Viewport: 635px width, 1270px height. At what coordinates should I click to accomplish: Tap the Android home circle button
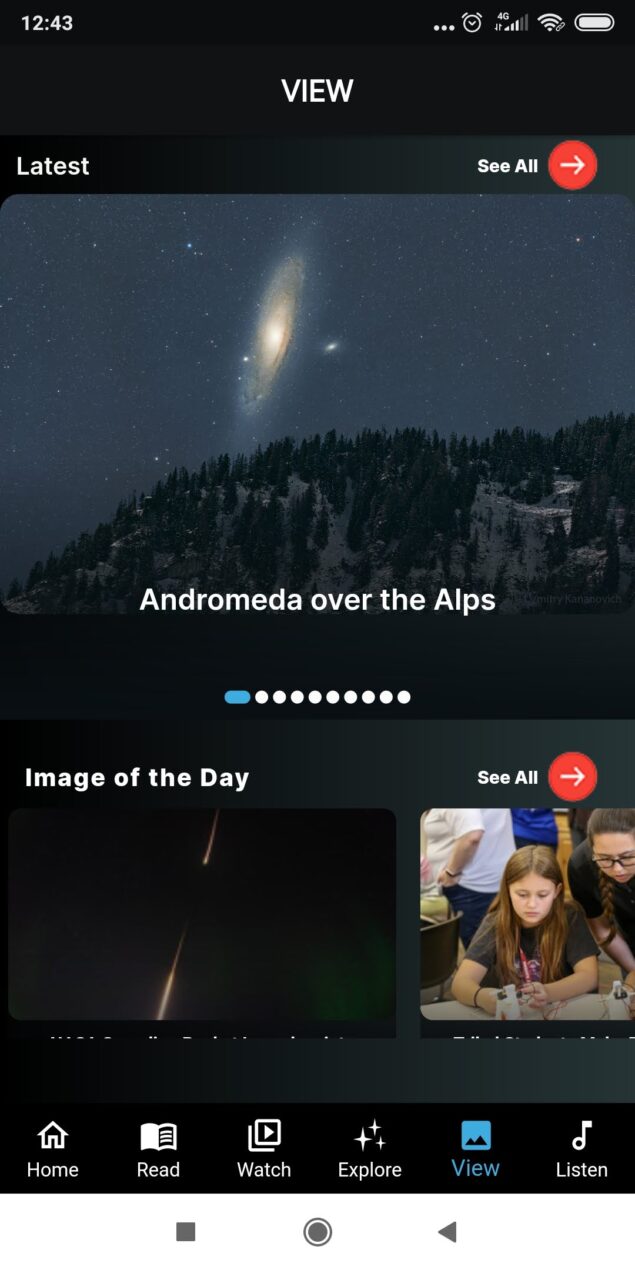coord(318,1232)
